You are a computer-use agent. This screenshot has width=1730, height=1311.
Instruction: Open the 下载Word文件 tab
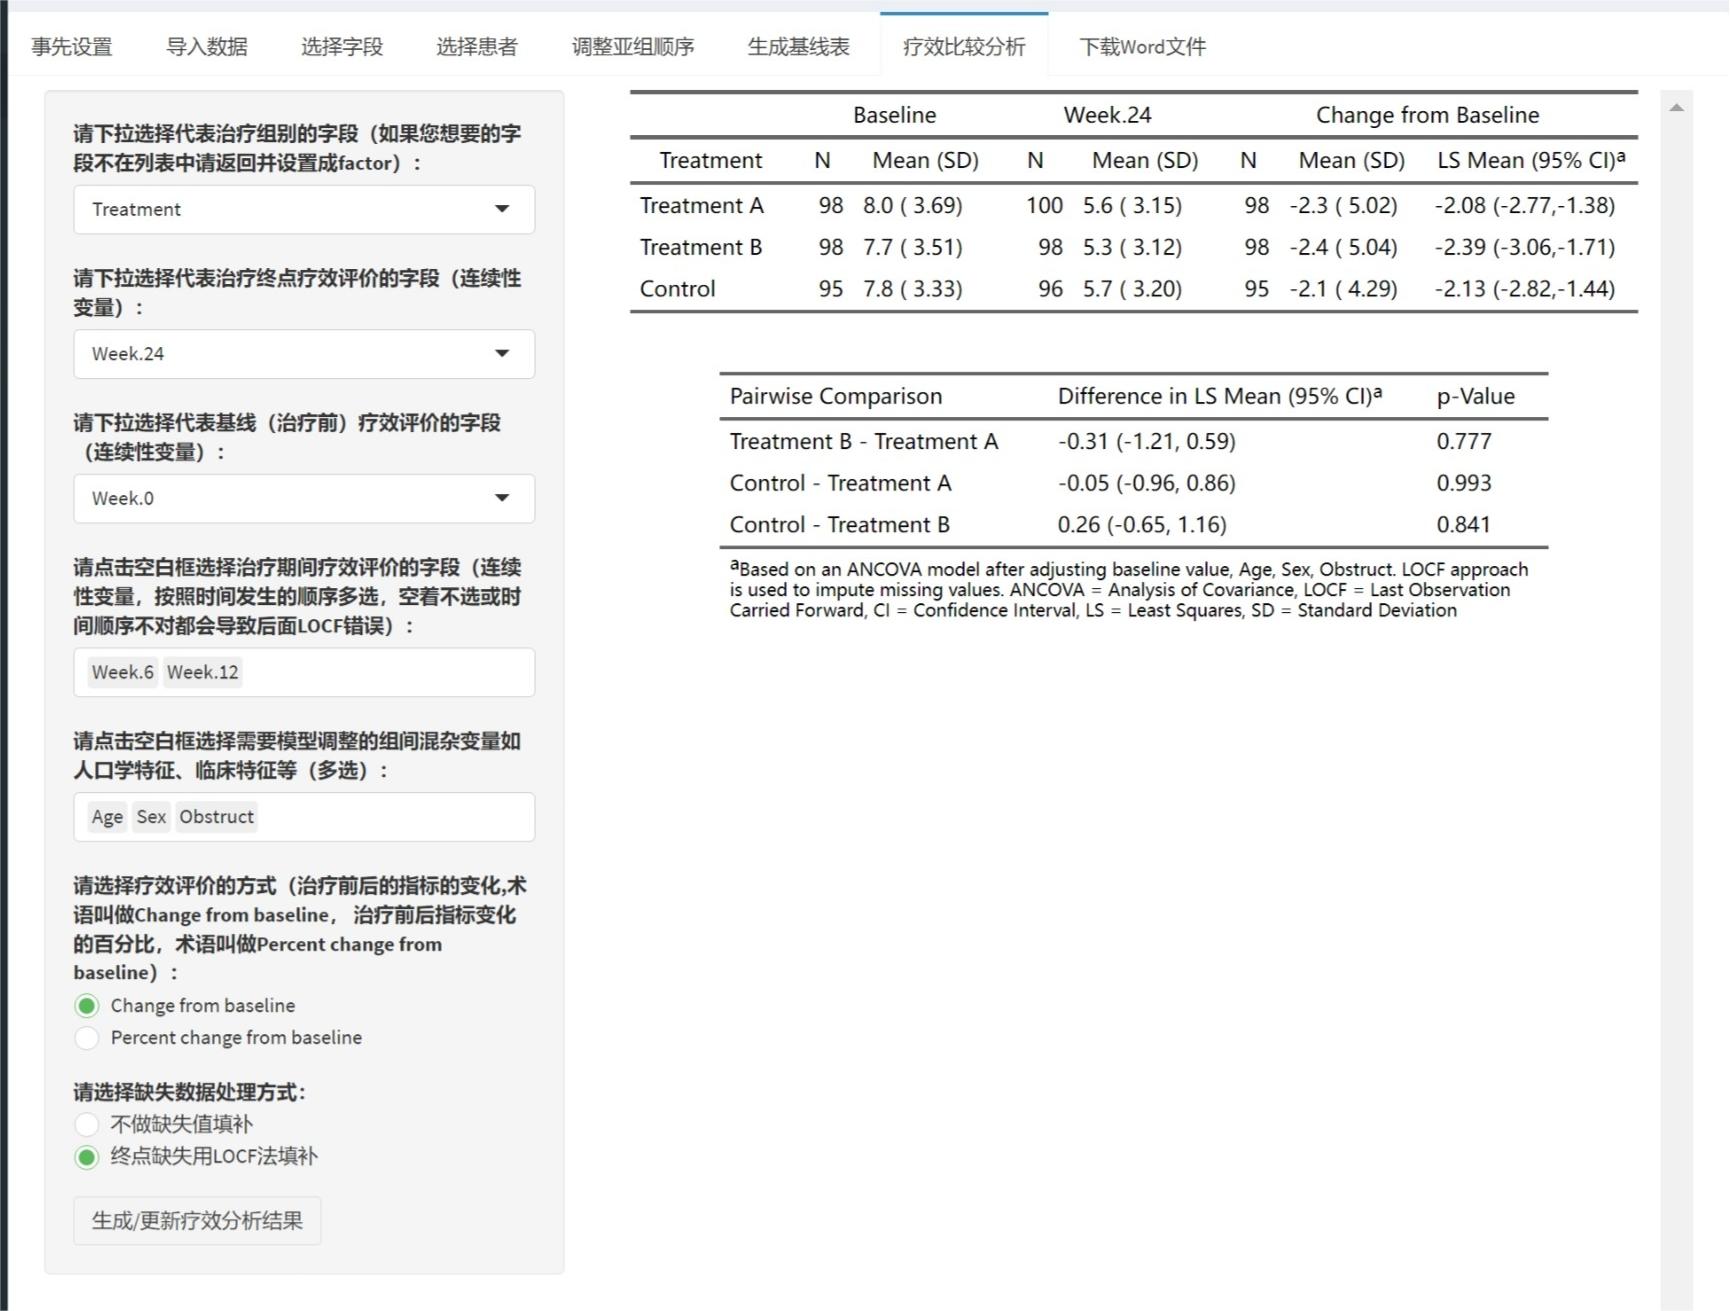[1143, 47]
